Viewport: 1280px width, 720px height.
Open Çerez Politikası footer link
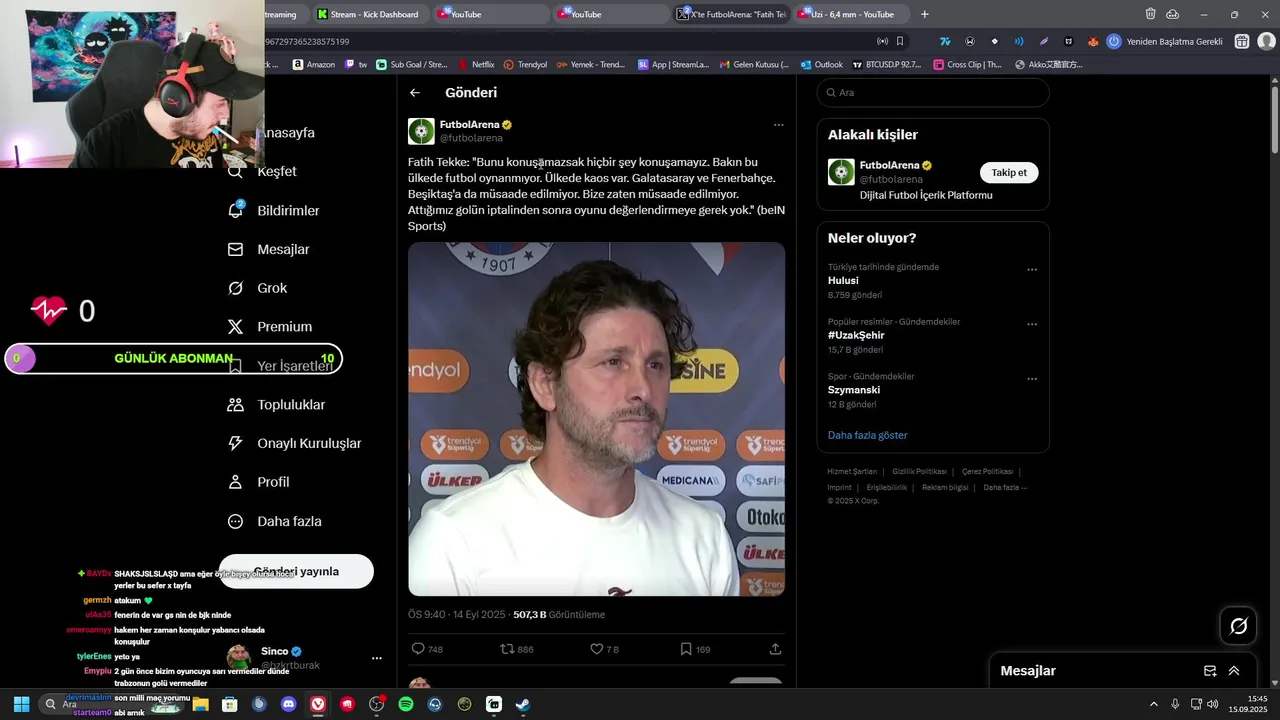coord(988,472)
